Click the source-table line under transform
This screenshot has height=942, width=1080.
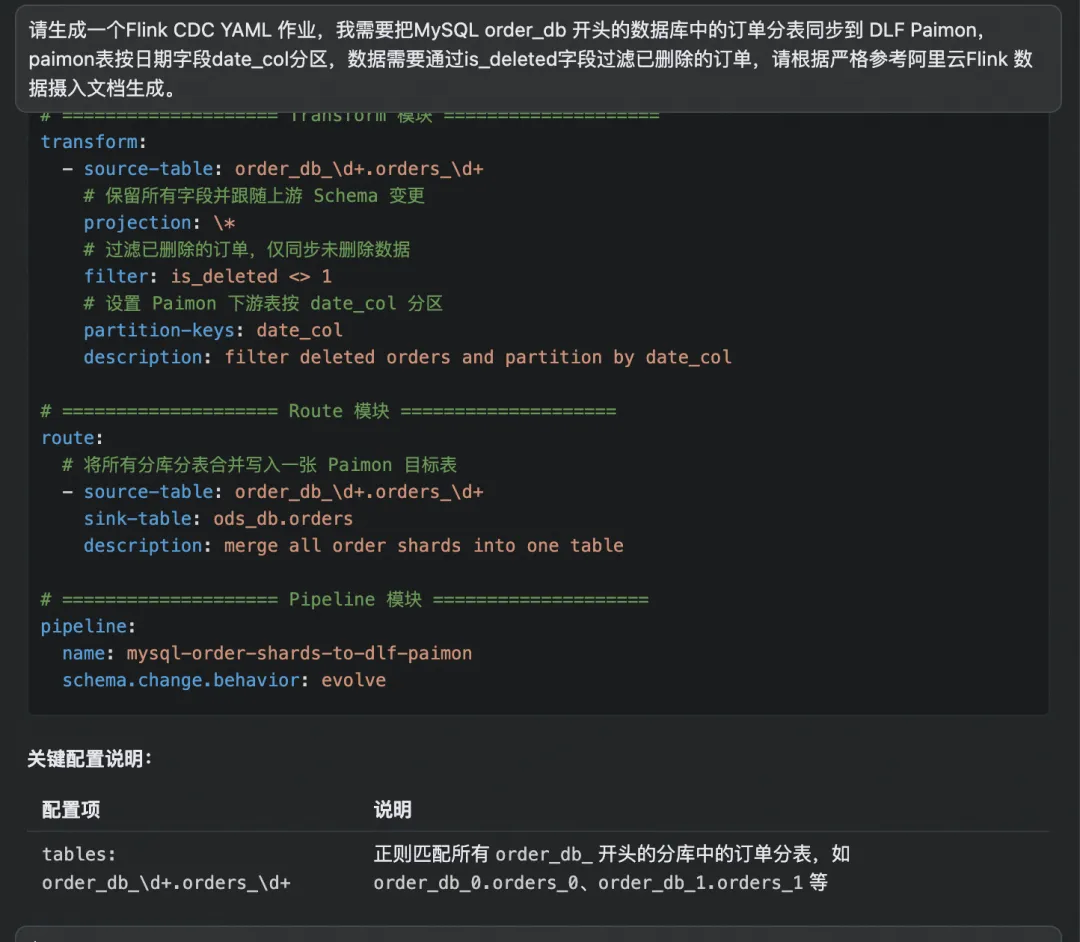[273, 169]
